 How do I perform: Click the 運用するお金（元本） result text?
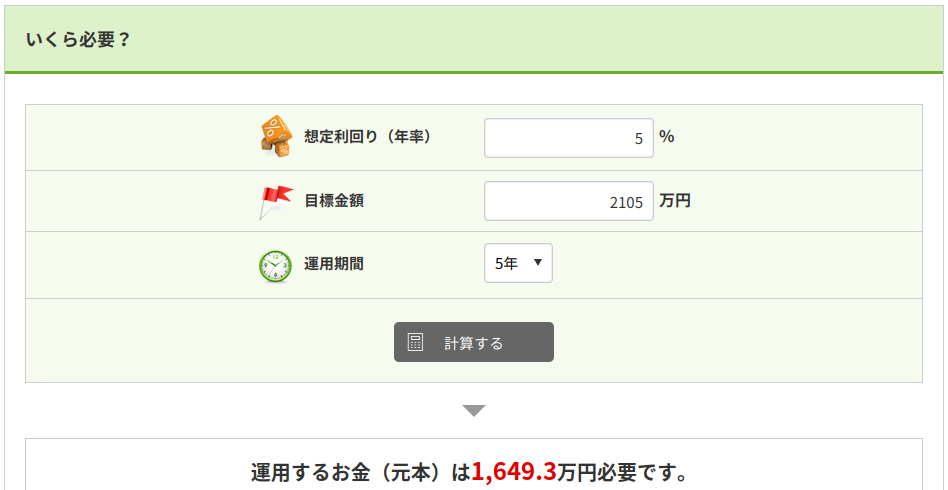351,473
